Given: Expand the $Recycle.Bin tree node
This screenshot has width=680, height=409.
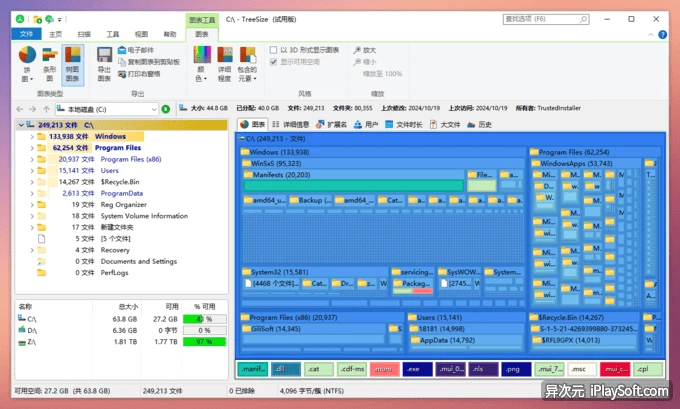Looking at the screenshot, I should coord(32,182).
